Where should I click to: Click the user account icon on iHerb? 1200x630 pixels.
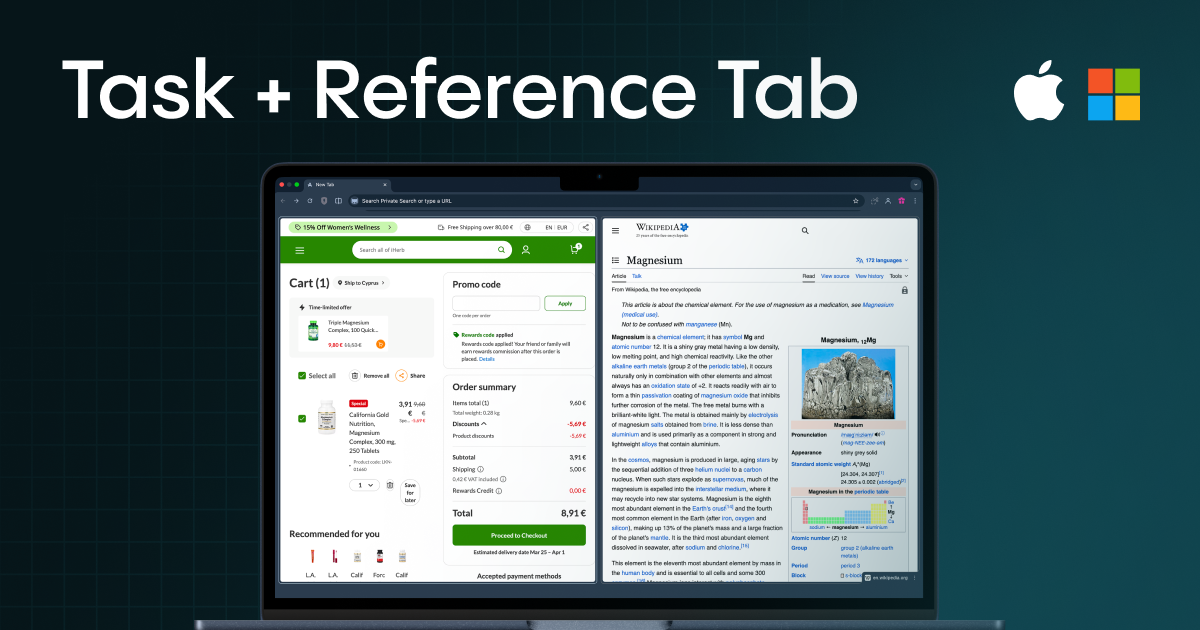526,250
